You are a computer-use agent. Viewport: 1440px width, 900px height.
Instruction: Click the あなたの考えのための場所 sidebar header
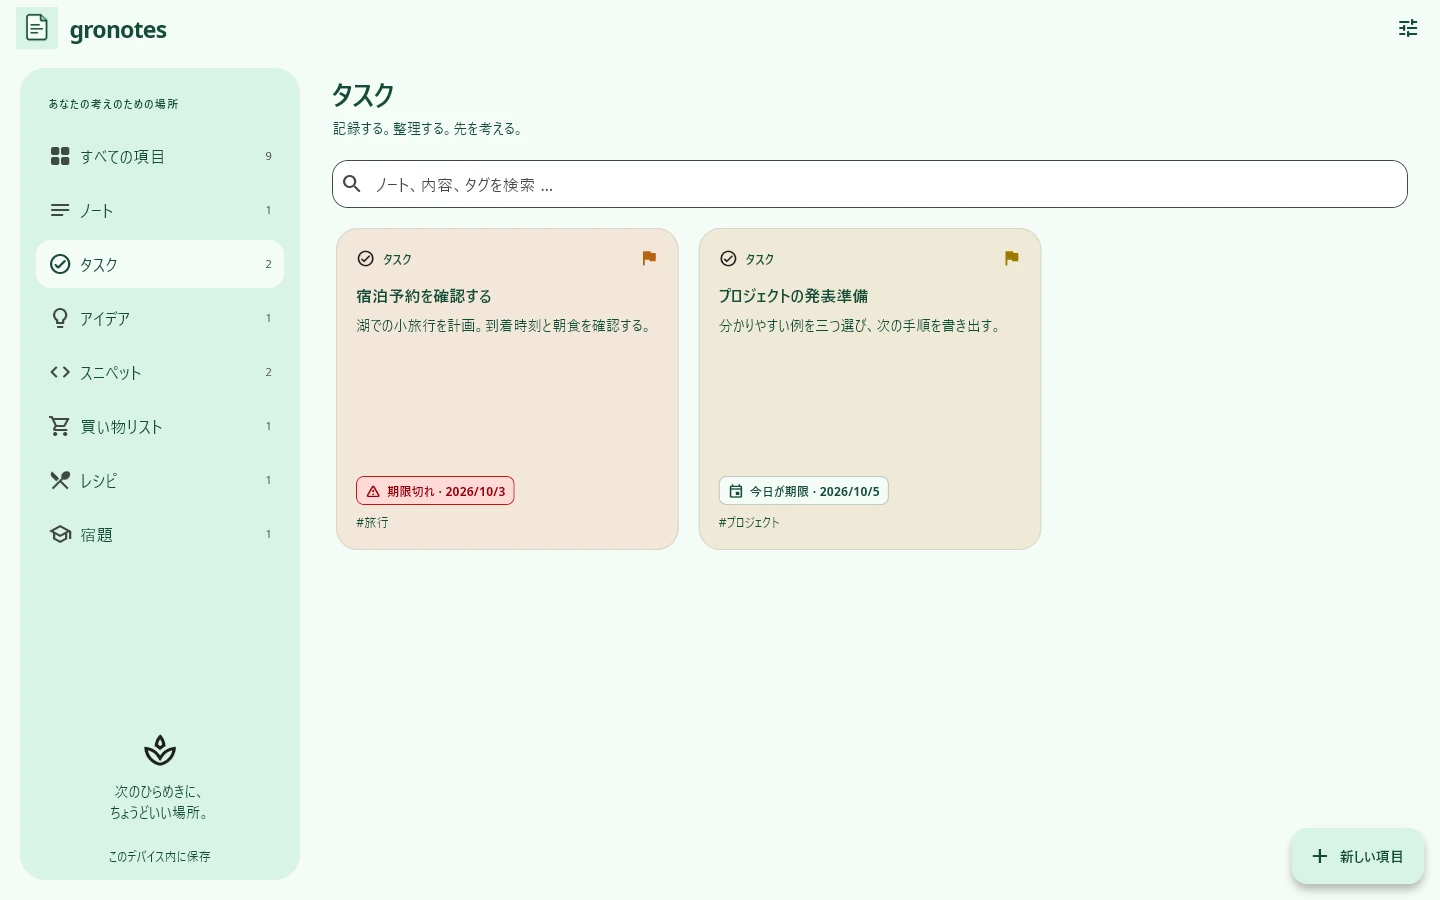(113, 104)
